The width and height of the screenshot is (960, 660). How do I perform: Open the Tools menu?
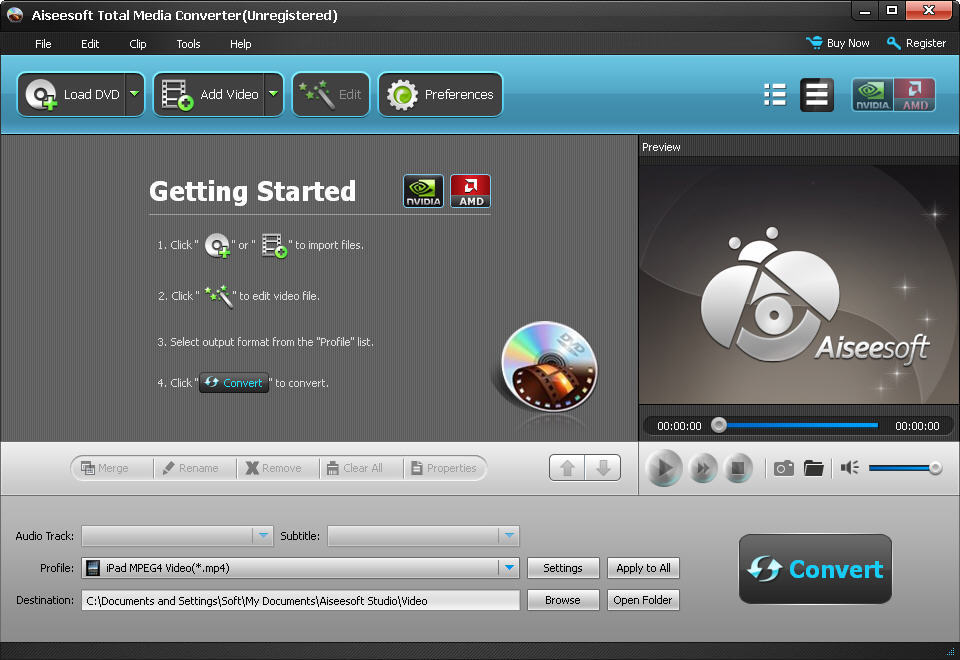click(x=188, y=44)
